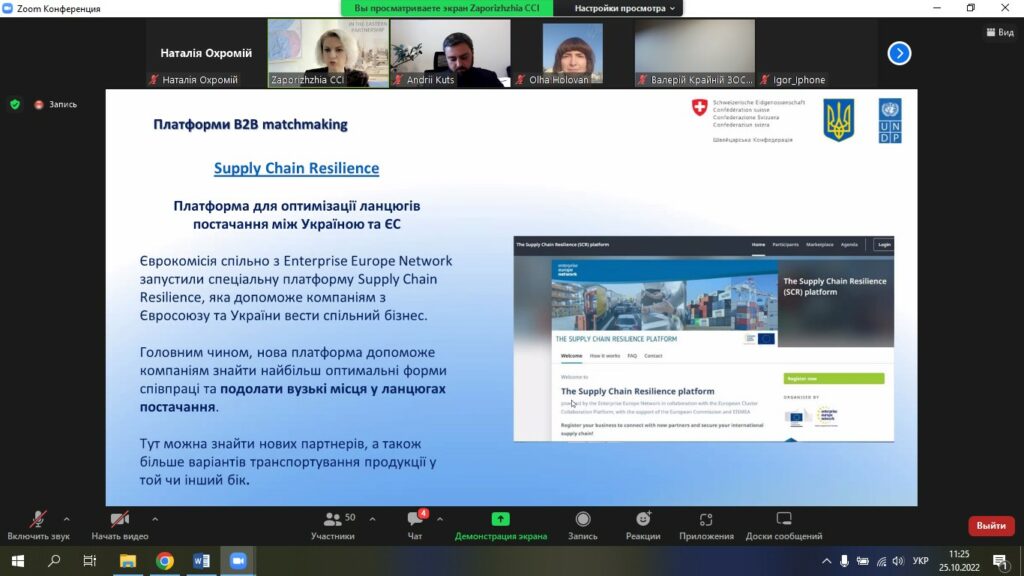Open Task View on taskbar
This screenshot has height=576, width=1024.
(x=89, y=561)
